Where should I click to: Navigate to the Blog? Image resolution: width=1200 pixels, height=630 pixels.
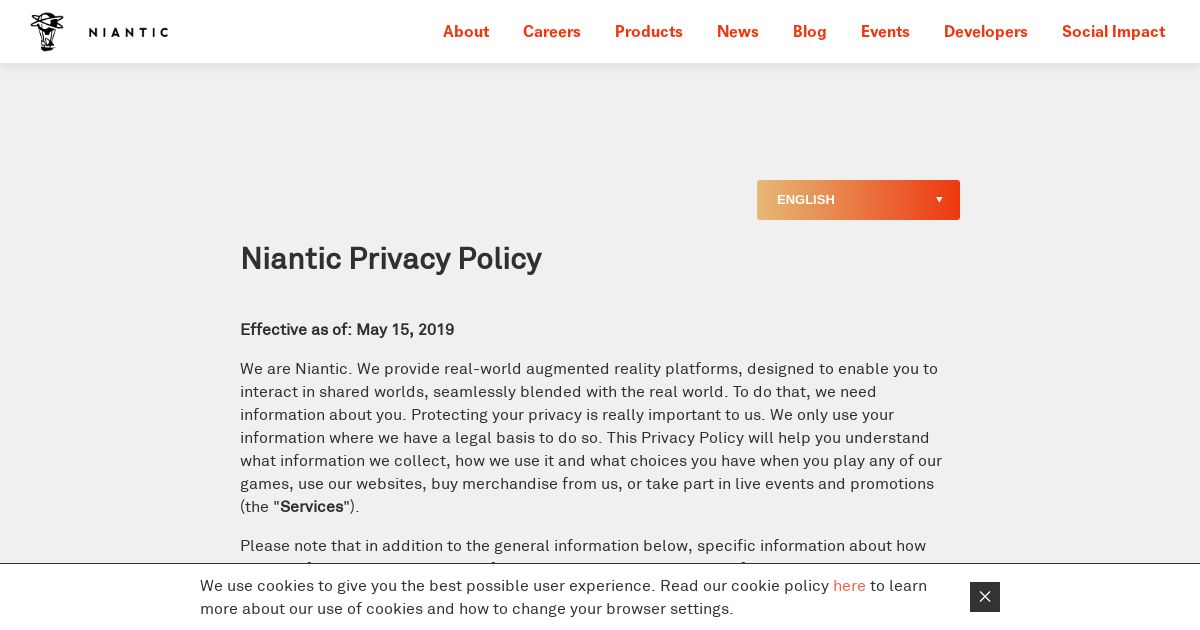coord(809,32)
